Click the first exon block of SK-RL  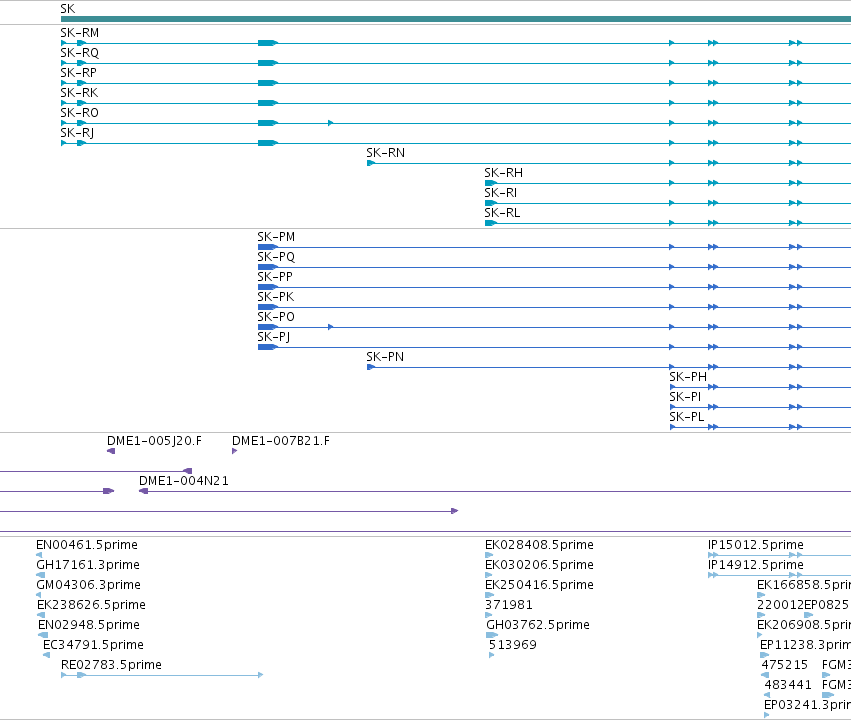point(491,223)
